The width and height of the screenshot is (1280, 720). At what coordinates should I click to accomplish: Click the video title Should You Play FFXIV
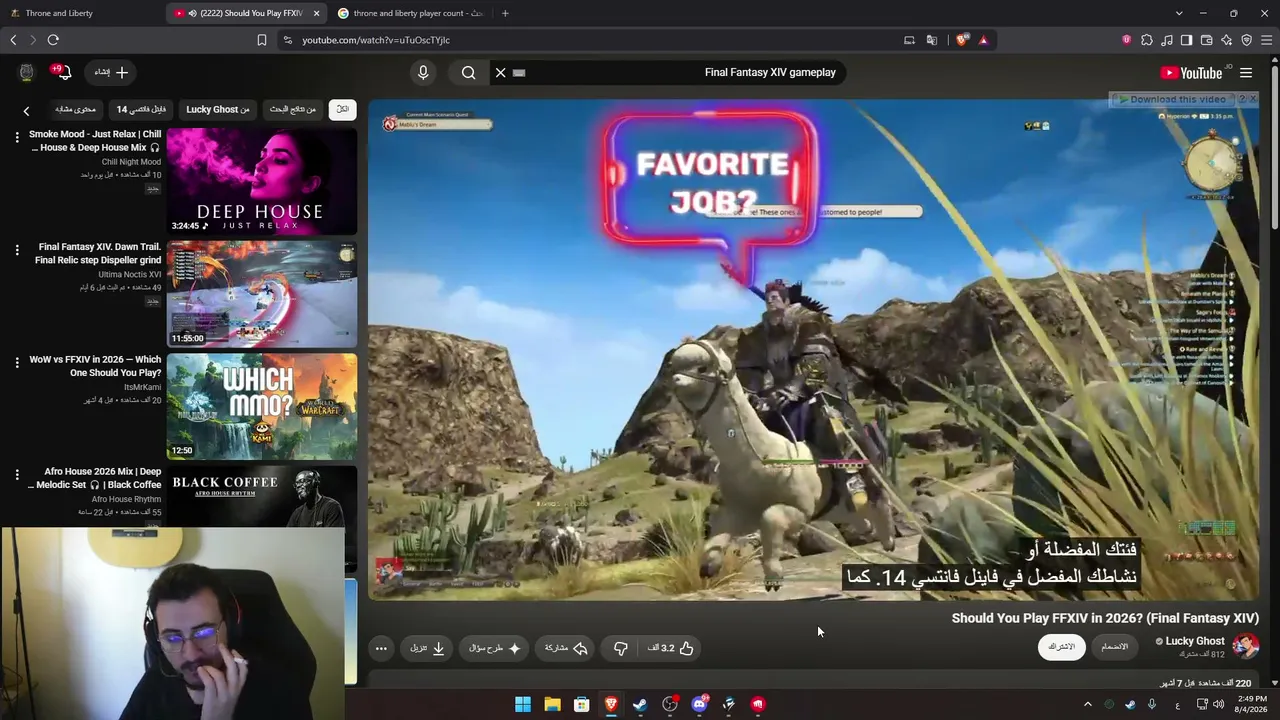click(x=1105, y=618)
